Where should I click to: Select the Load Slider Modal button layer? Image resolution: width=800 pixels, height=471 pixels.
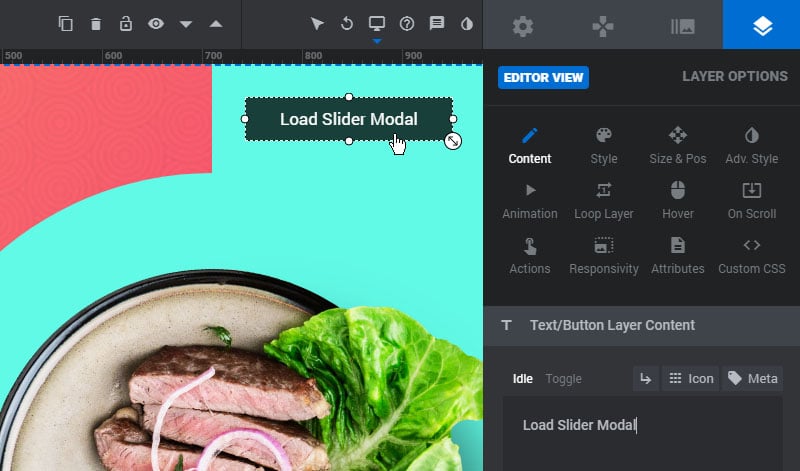[349, 119]
